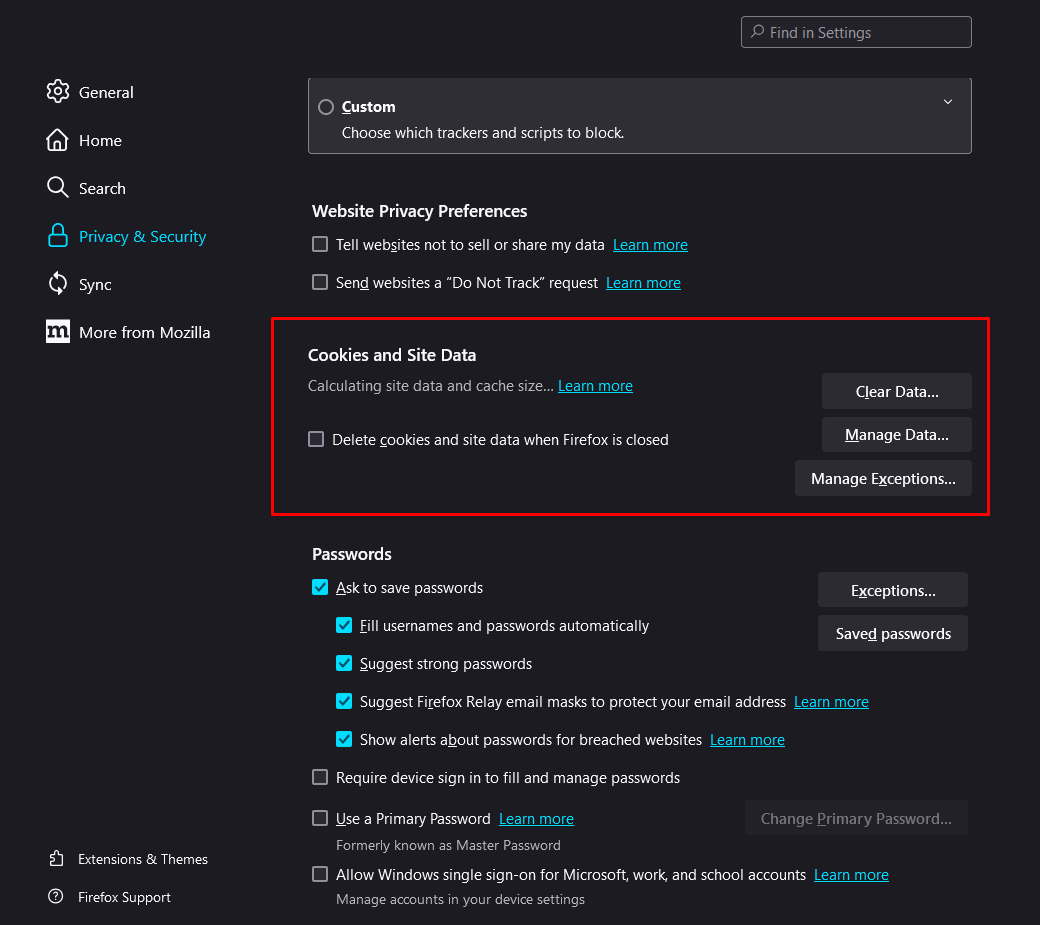Enable Send websites Do Not Track request
This screenshot has height=925, width=1040.
coord(320,282)
